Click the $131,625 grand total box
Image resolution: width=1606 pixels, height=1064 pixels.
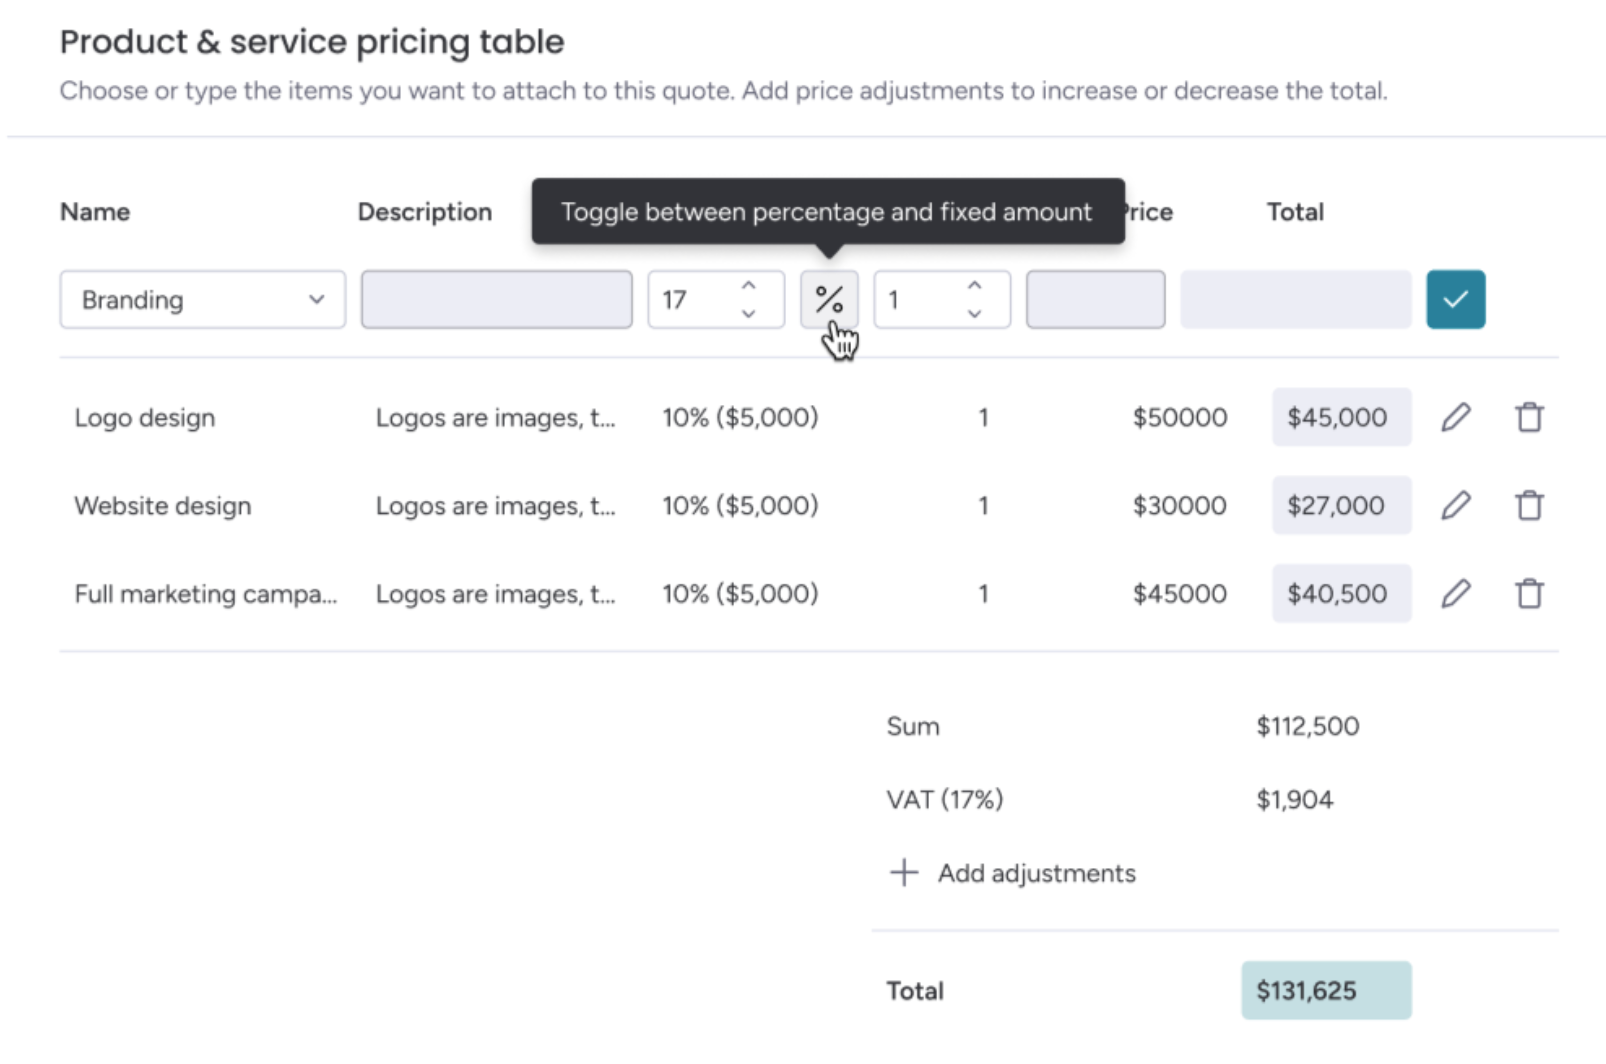1326,990
